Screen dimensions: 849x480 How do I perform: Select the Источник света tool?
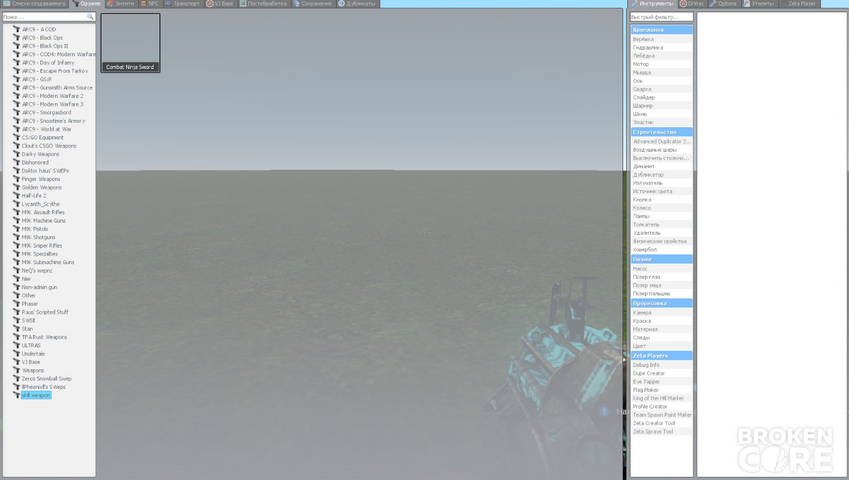661,192
